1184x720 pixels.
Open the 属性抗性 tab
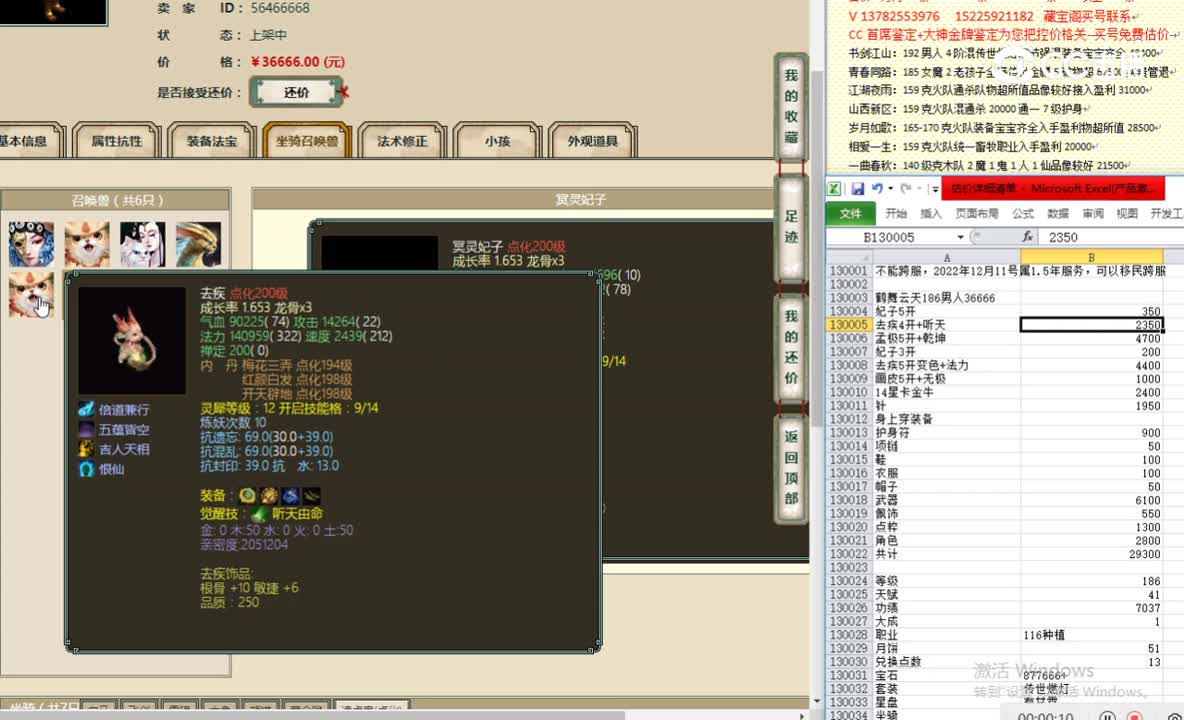[116, 140]
